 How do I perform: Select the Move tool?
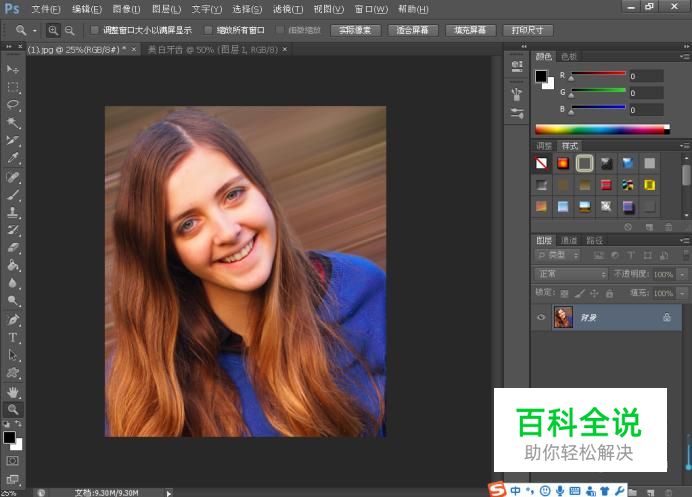pyautogui.click(x=13, y=68)
